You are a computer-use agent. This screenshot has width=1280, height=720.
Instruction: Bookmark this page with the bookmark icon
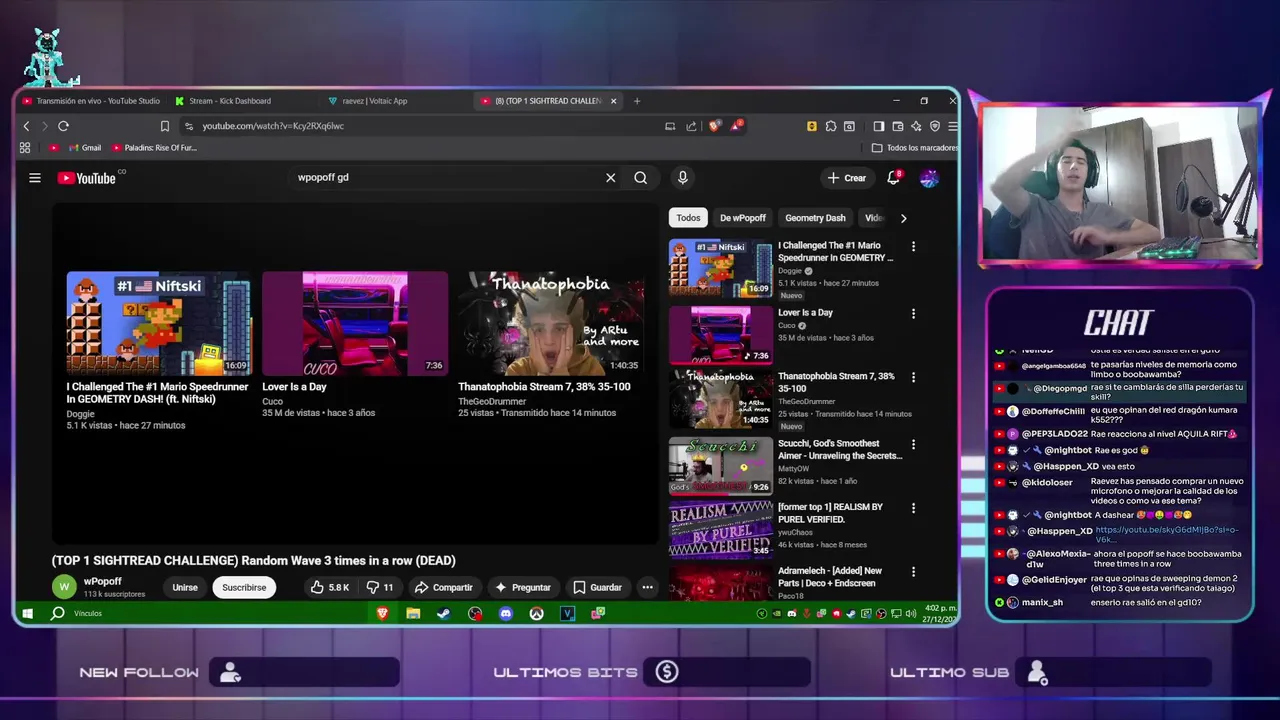click(165, 126)
